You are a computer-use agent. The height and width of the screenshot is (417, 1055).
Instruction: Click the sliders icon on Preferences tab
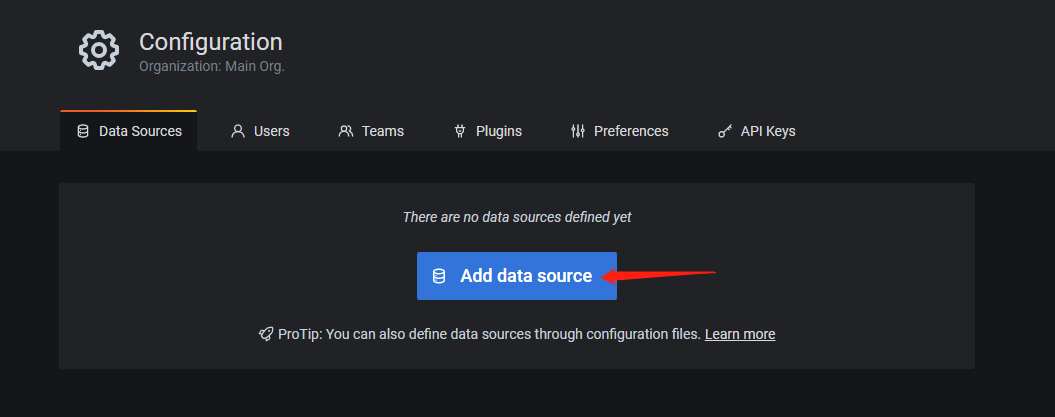click(577, 131)
